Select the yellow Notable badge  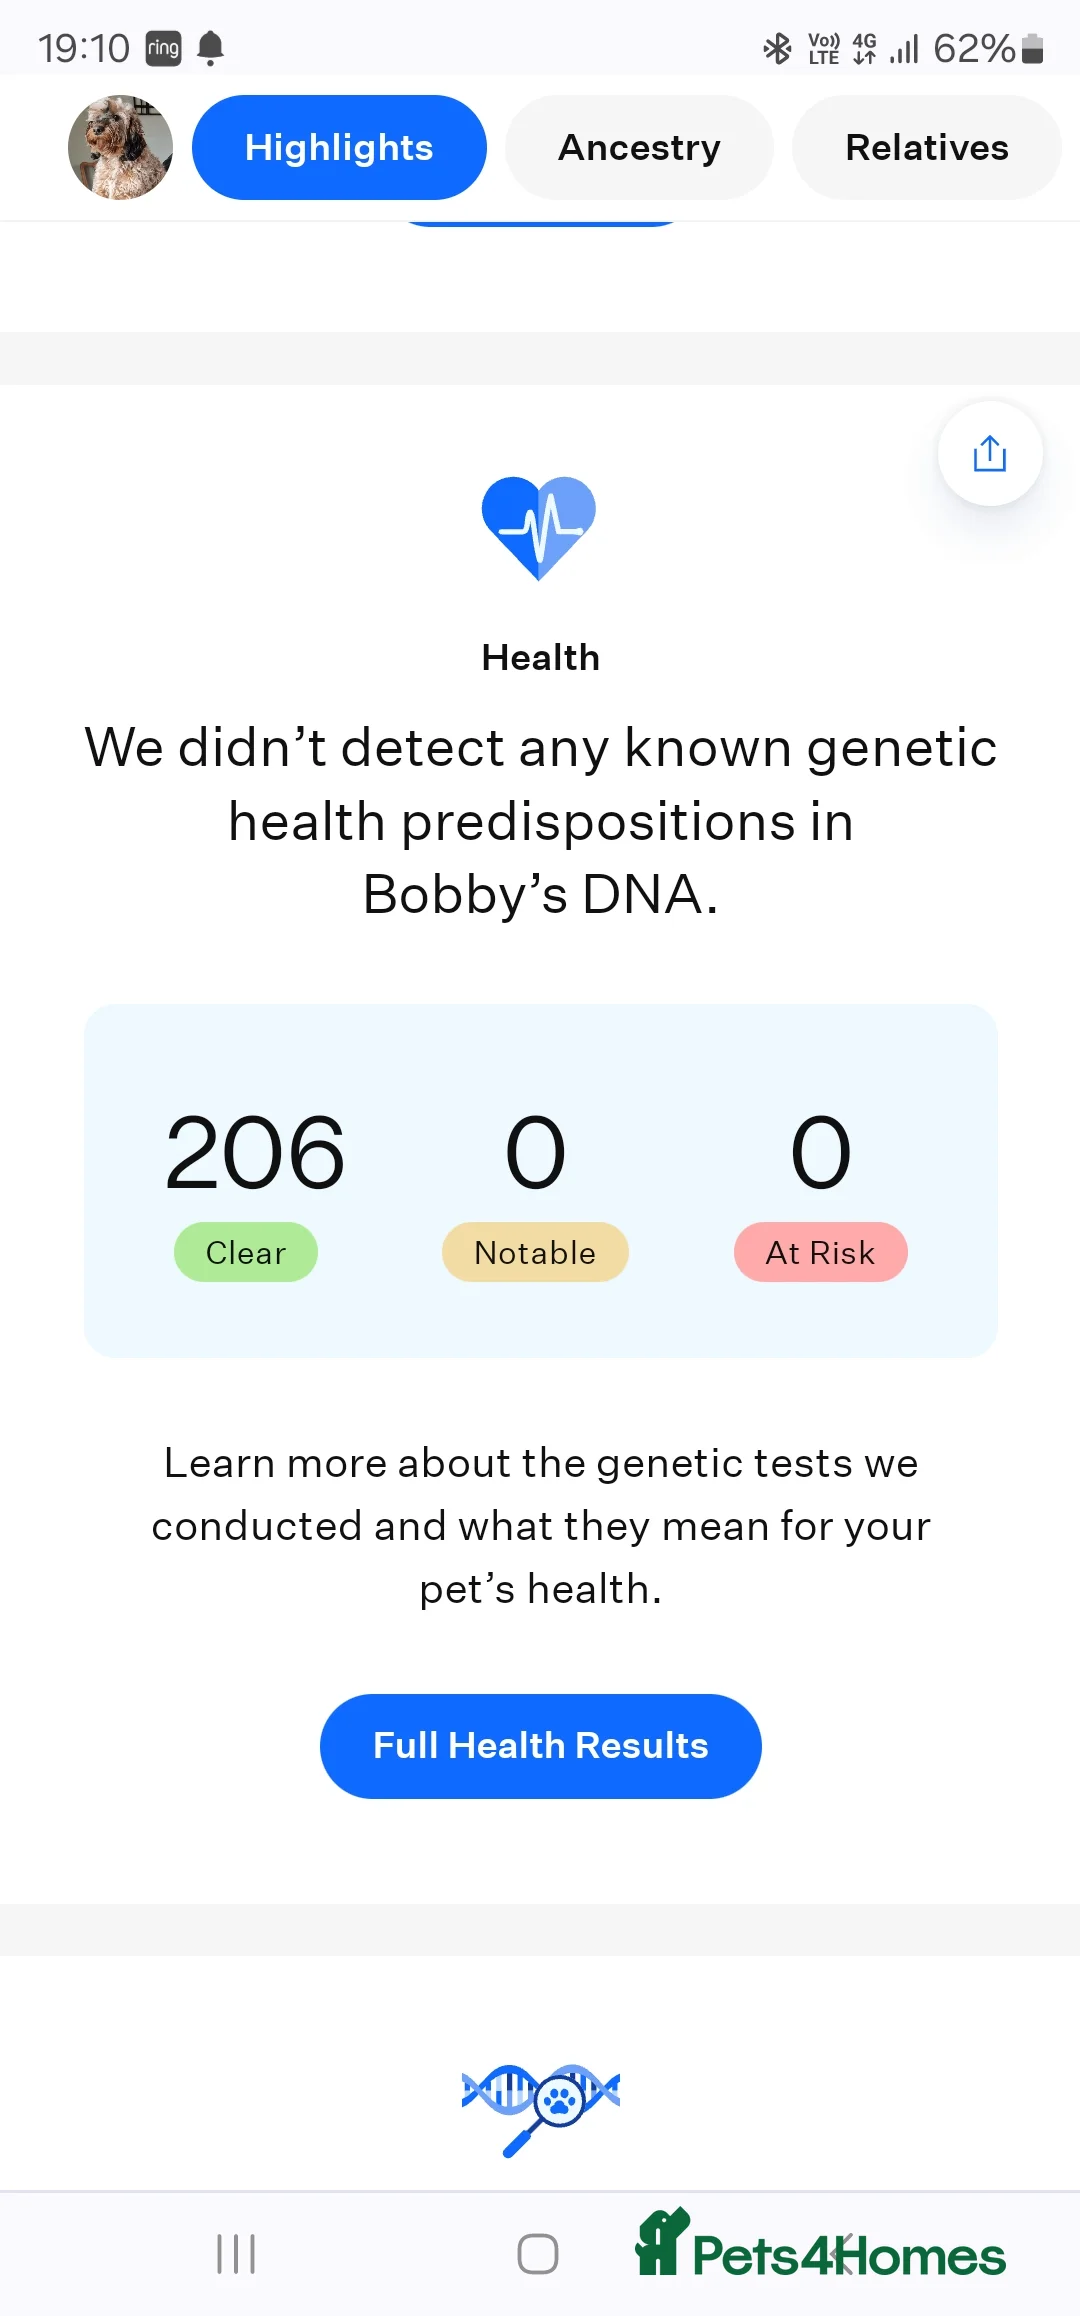534,1252
